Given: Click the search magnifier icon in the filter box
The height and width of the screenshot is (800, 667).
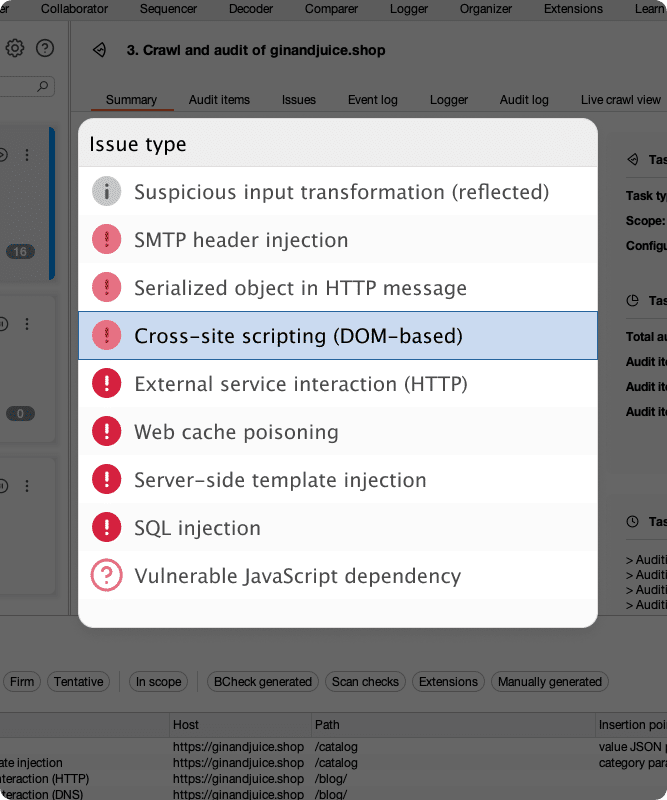Looking at the screenshot, I should (x=44, y=87).
